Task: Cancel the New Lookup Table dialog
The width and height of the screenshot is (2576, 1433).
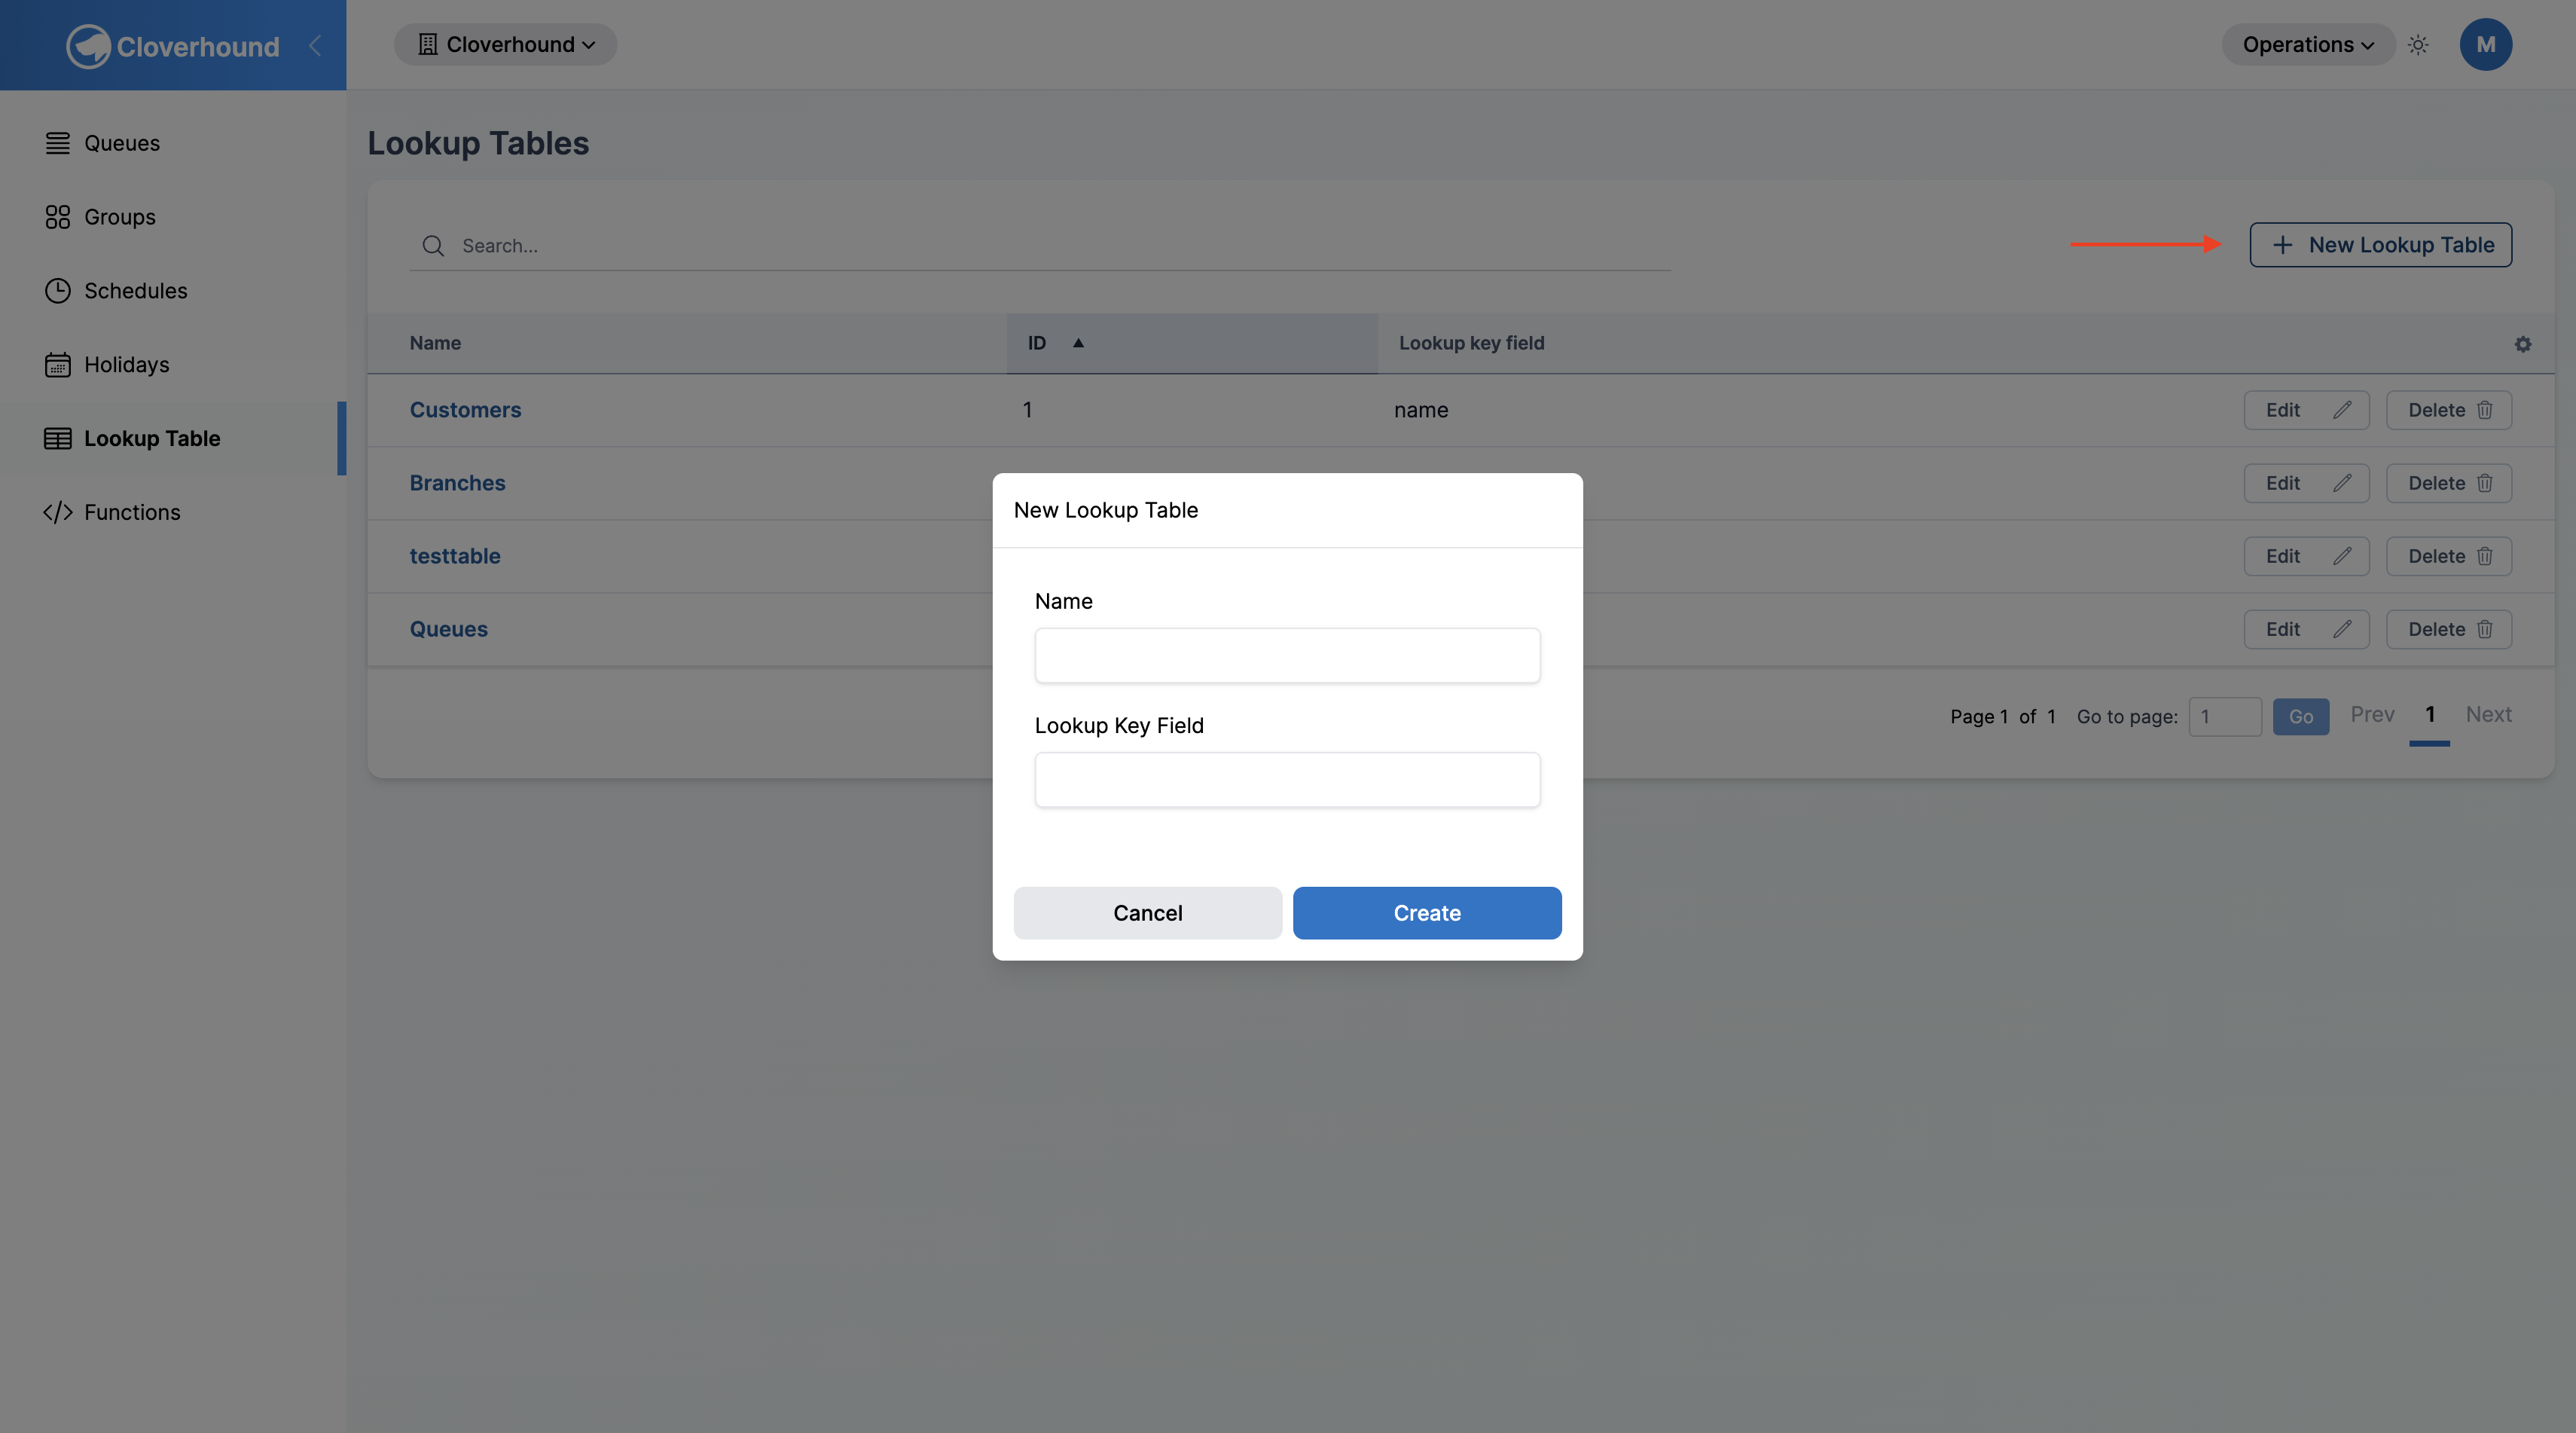Action: [x=1148, y=913]
